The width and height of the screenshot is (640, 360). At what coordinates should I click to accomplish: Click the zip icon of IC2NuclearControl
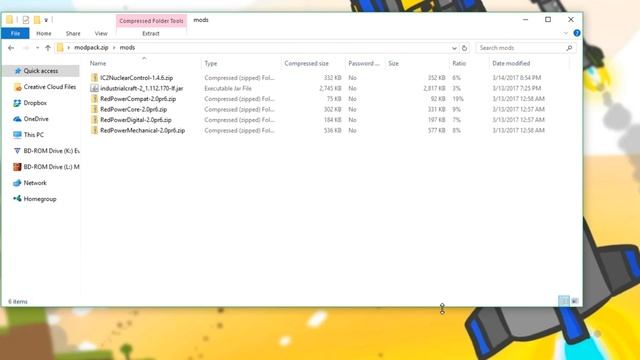94,78
